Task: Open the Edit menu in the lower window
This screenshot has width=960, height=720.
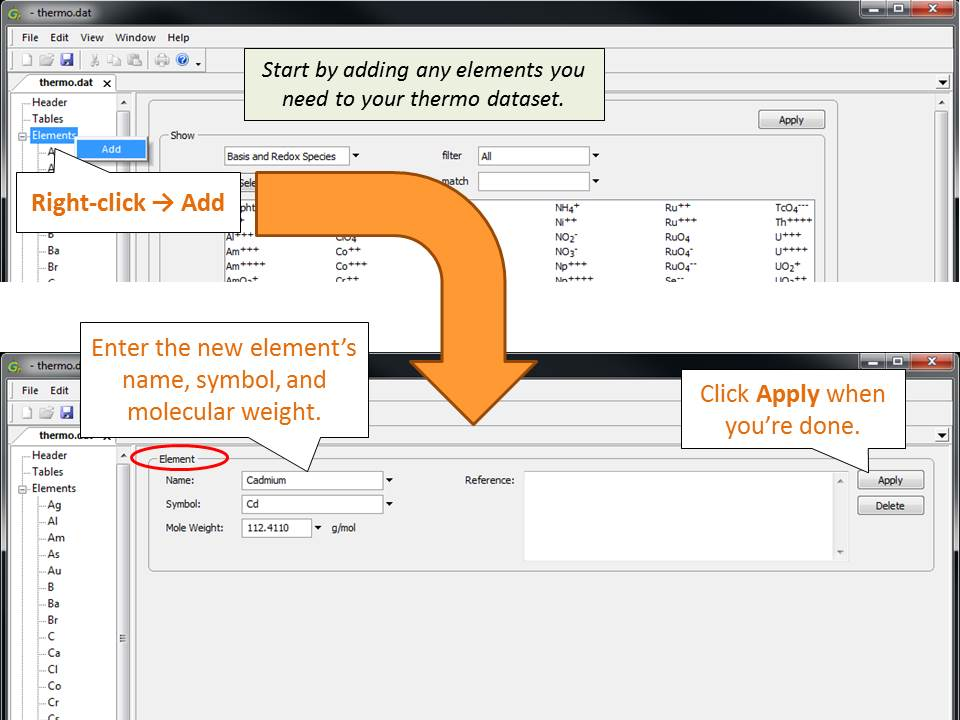Action: click(59, 390)
